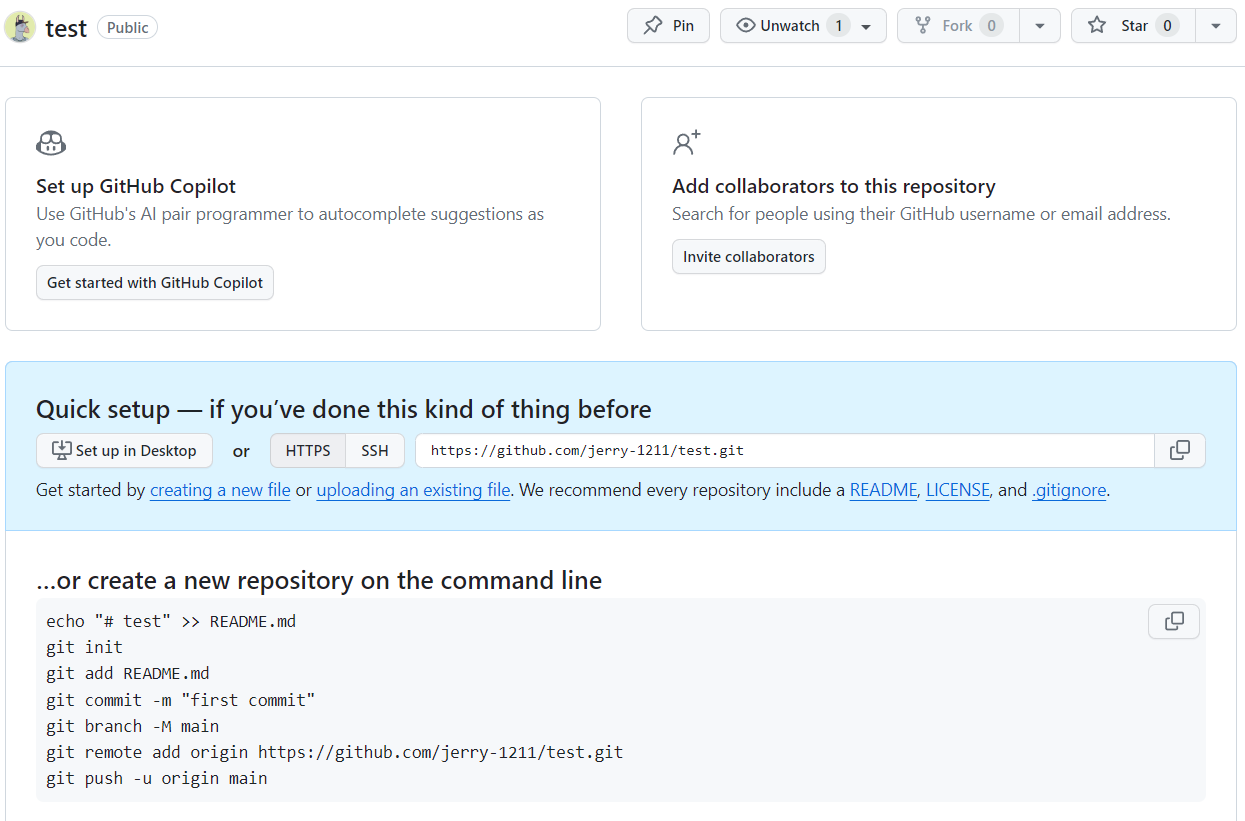The height and width of the screenshot is (821, 1245).
Task: Click the fork count badge
Action: (992, 26)
